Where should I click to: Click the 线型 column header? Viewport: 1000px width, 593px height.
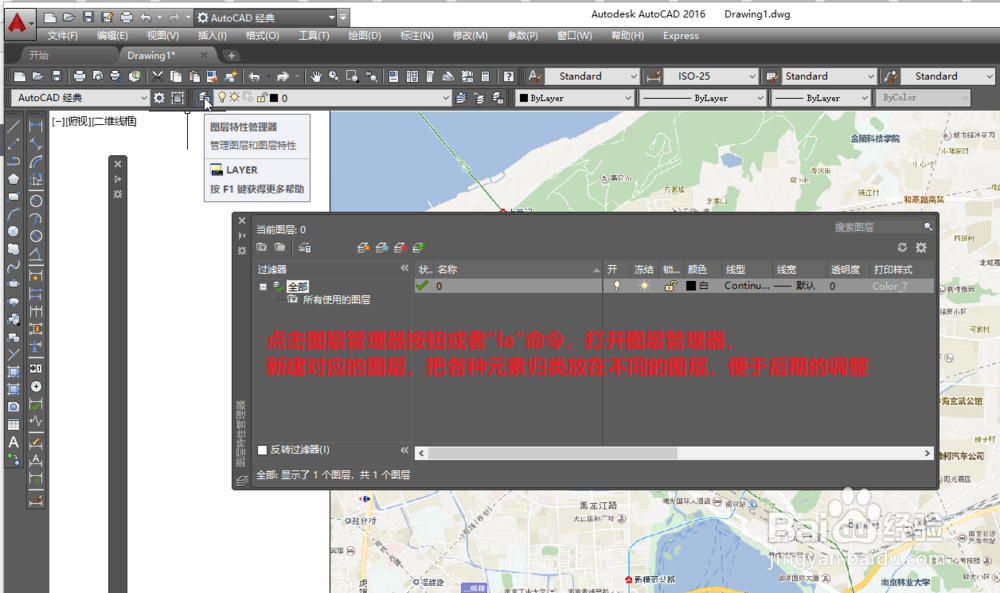[747, 270]
